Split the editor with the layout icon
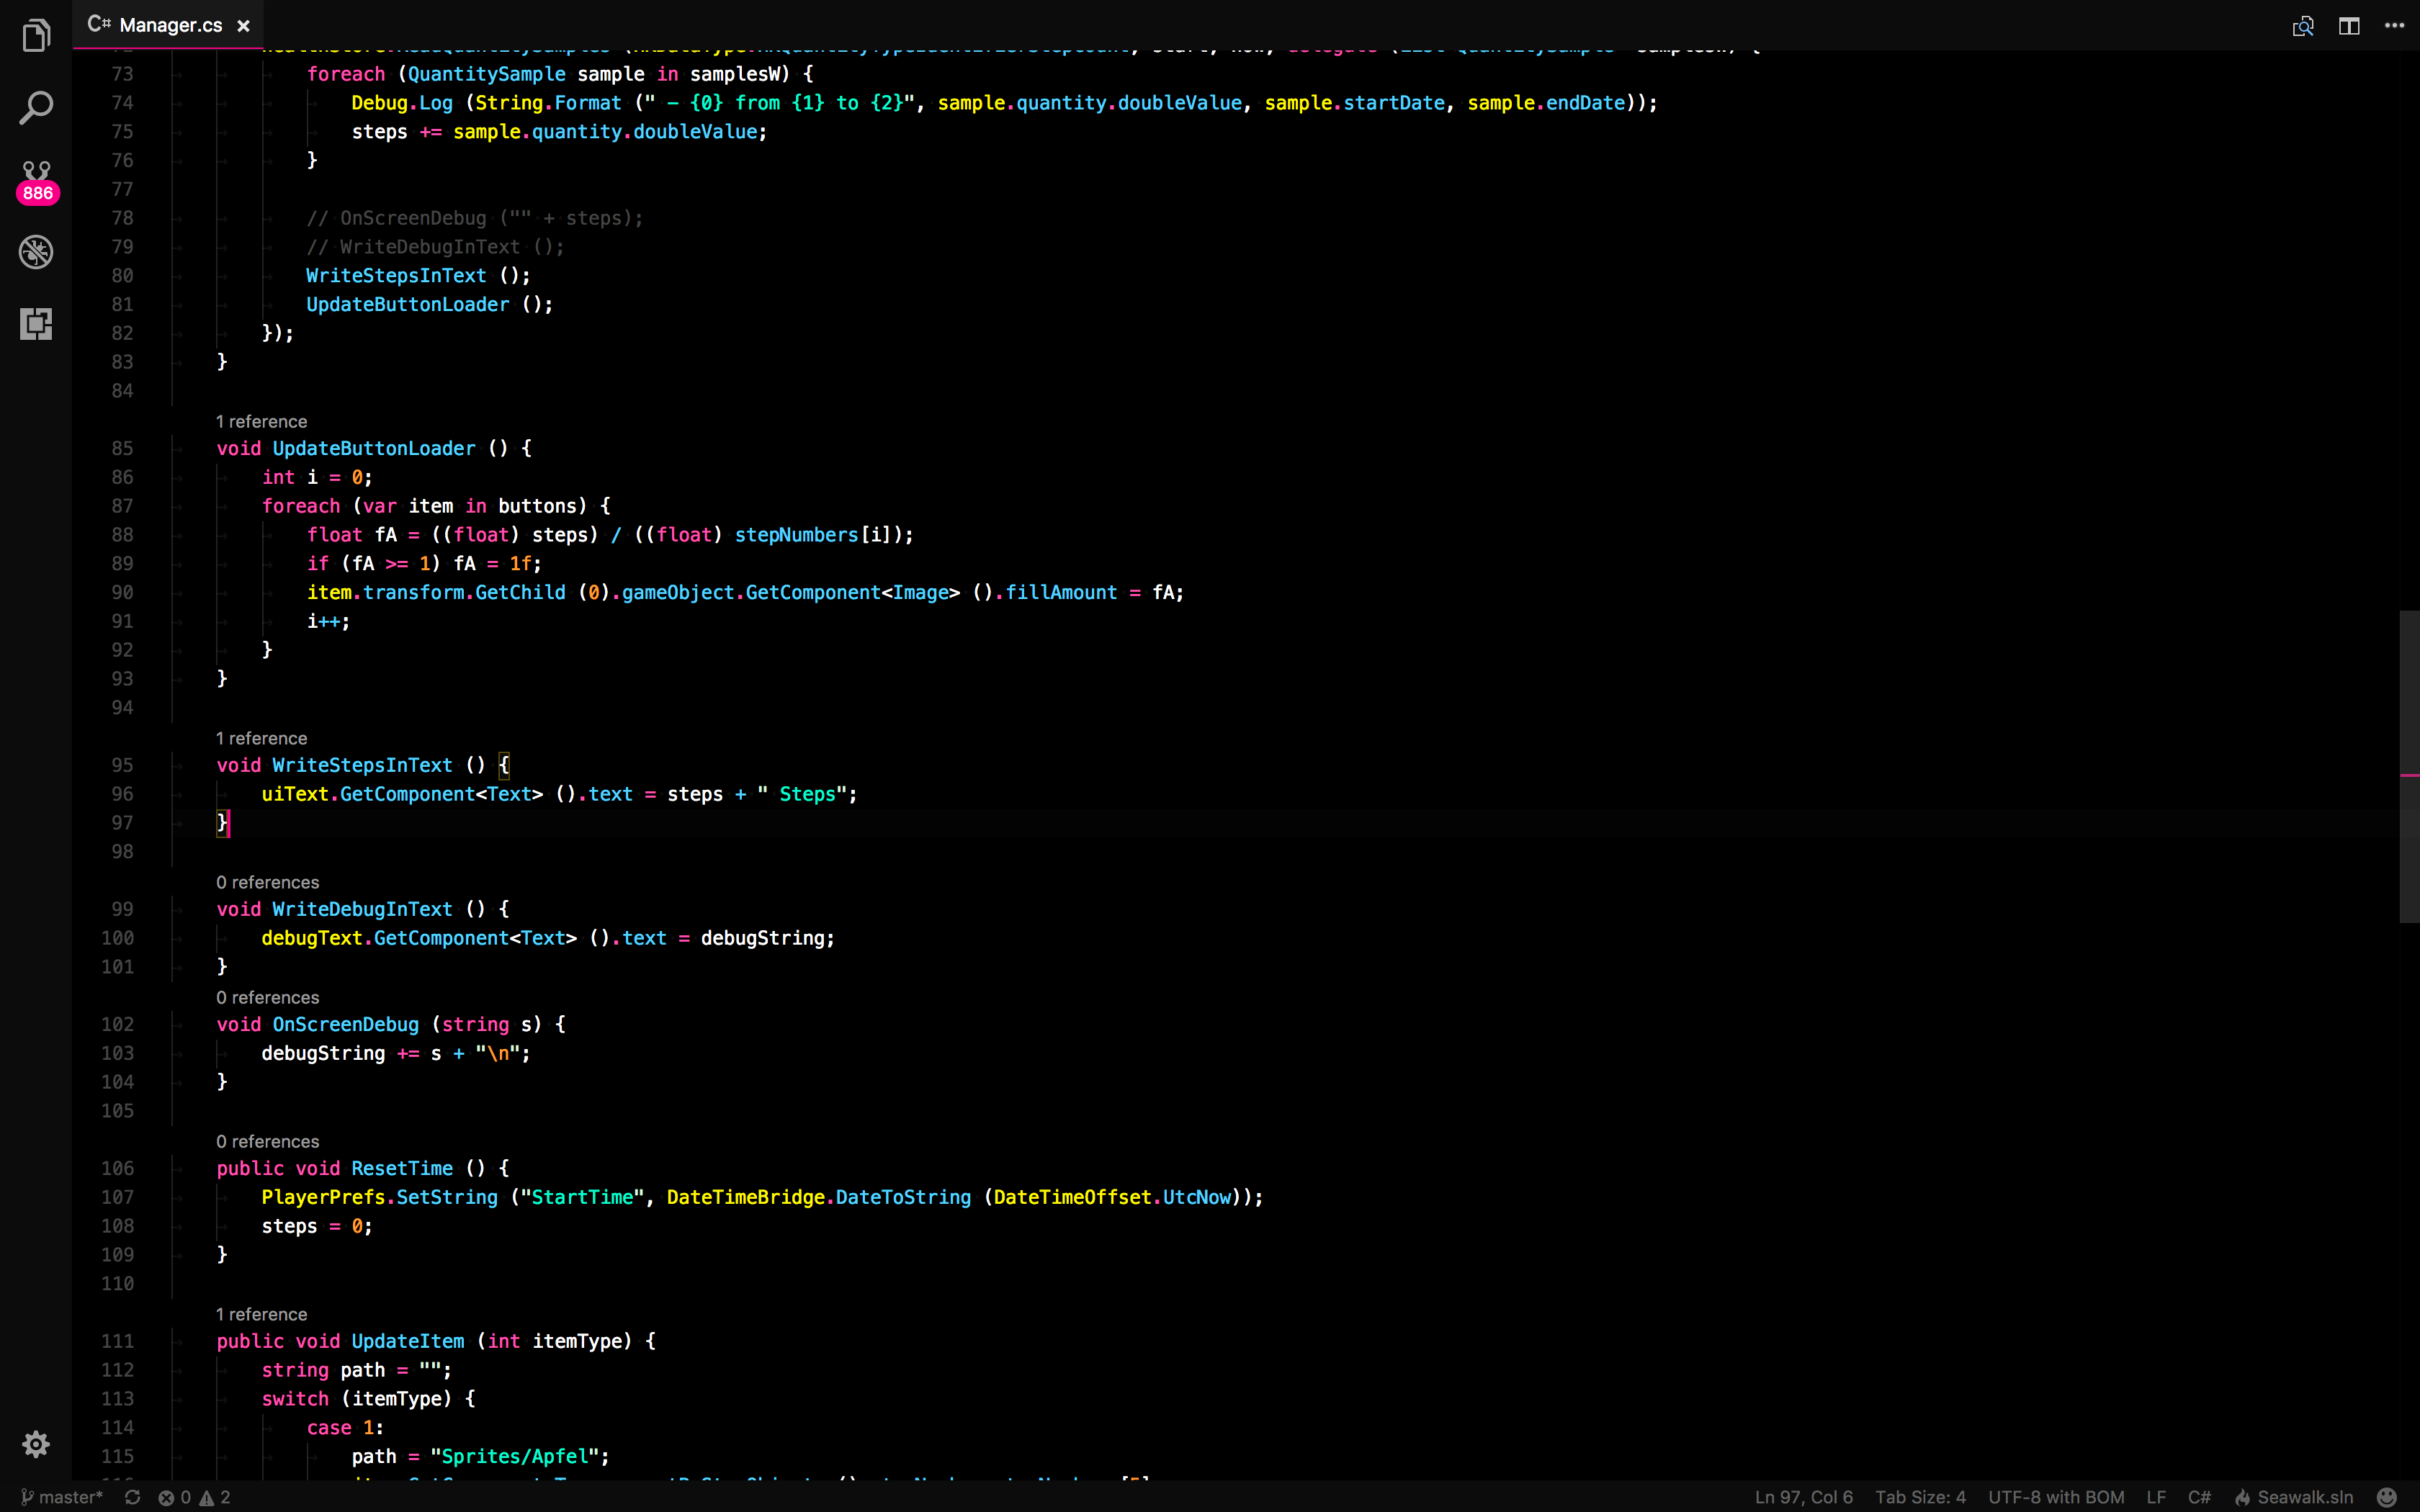Screen dimensions: 2420x1512 (x=2349, y=26)
